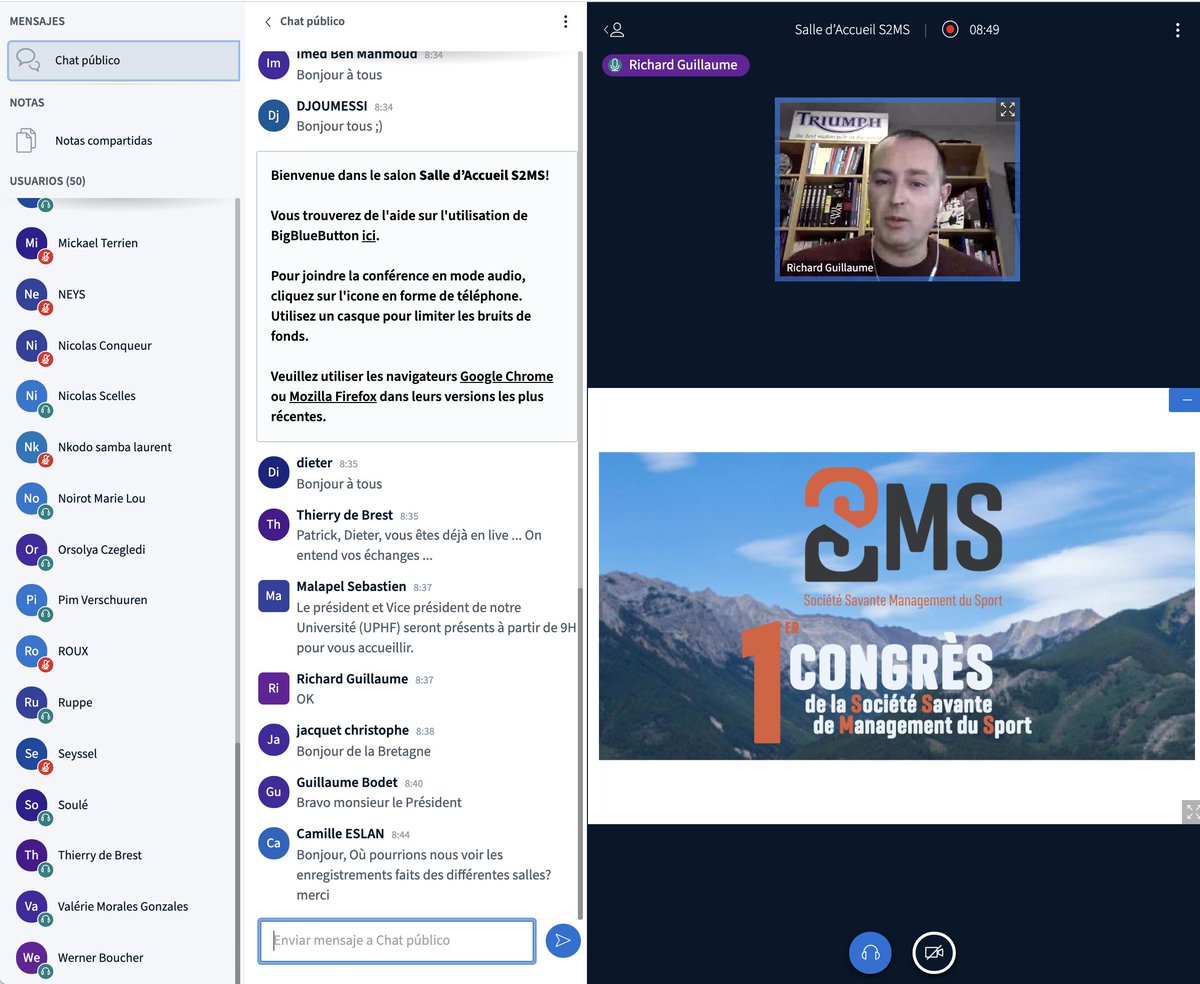This screenshot has width=1200, height=984.
Task: Click the We avatar of Werner Boucher
Action: [x=32, y=957]
